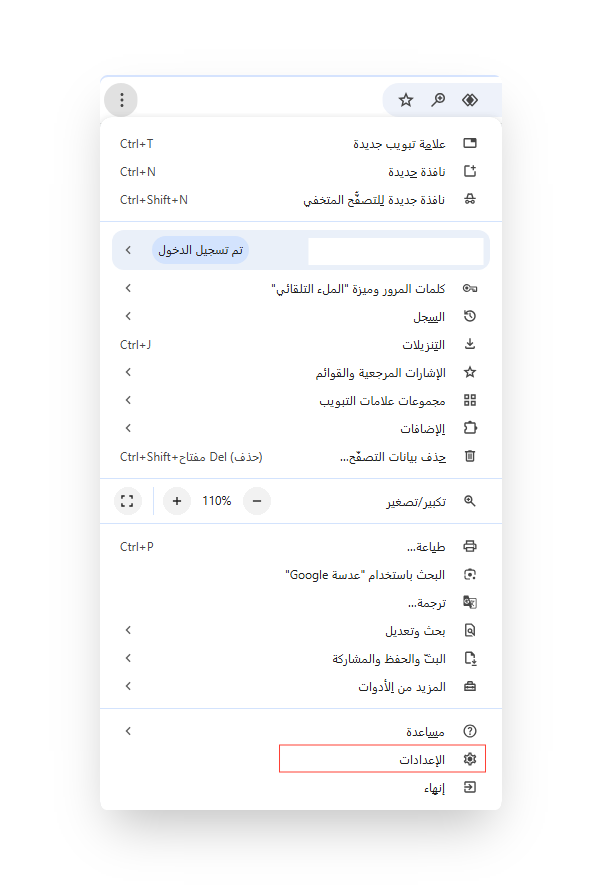Viewport: 602px width, 885px height.
Task: Click the three-dot Chrome menu button
Action: pyautogui.click(x=121, y=100)
